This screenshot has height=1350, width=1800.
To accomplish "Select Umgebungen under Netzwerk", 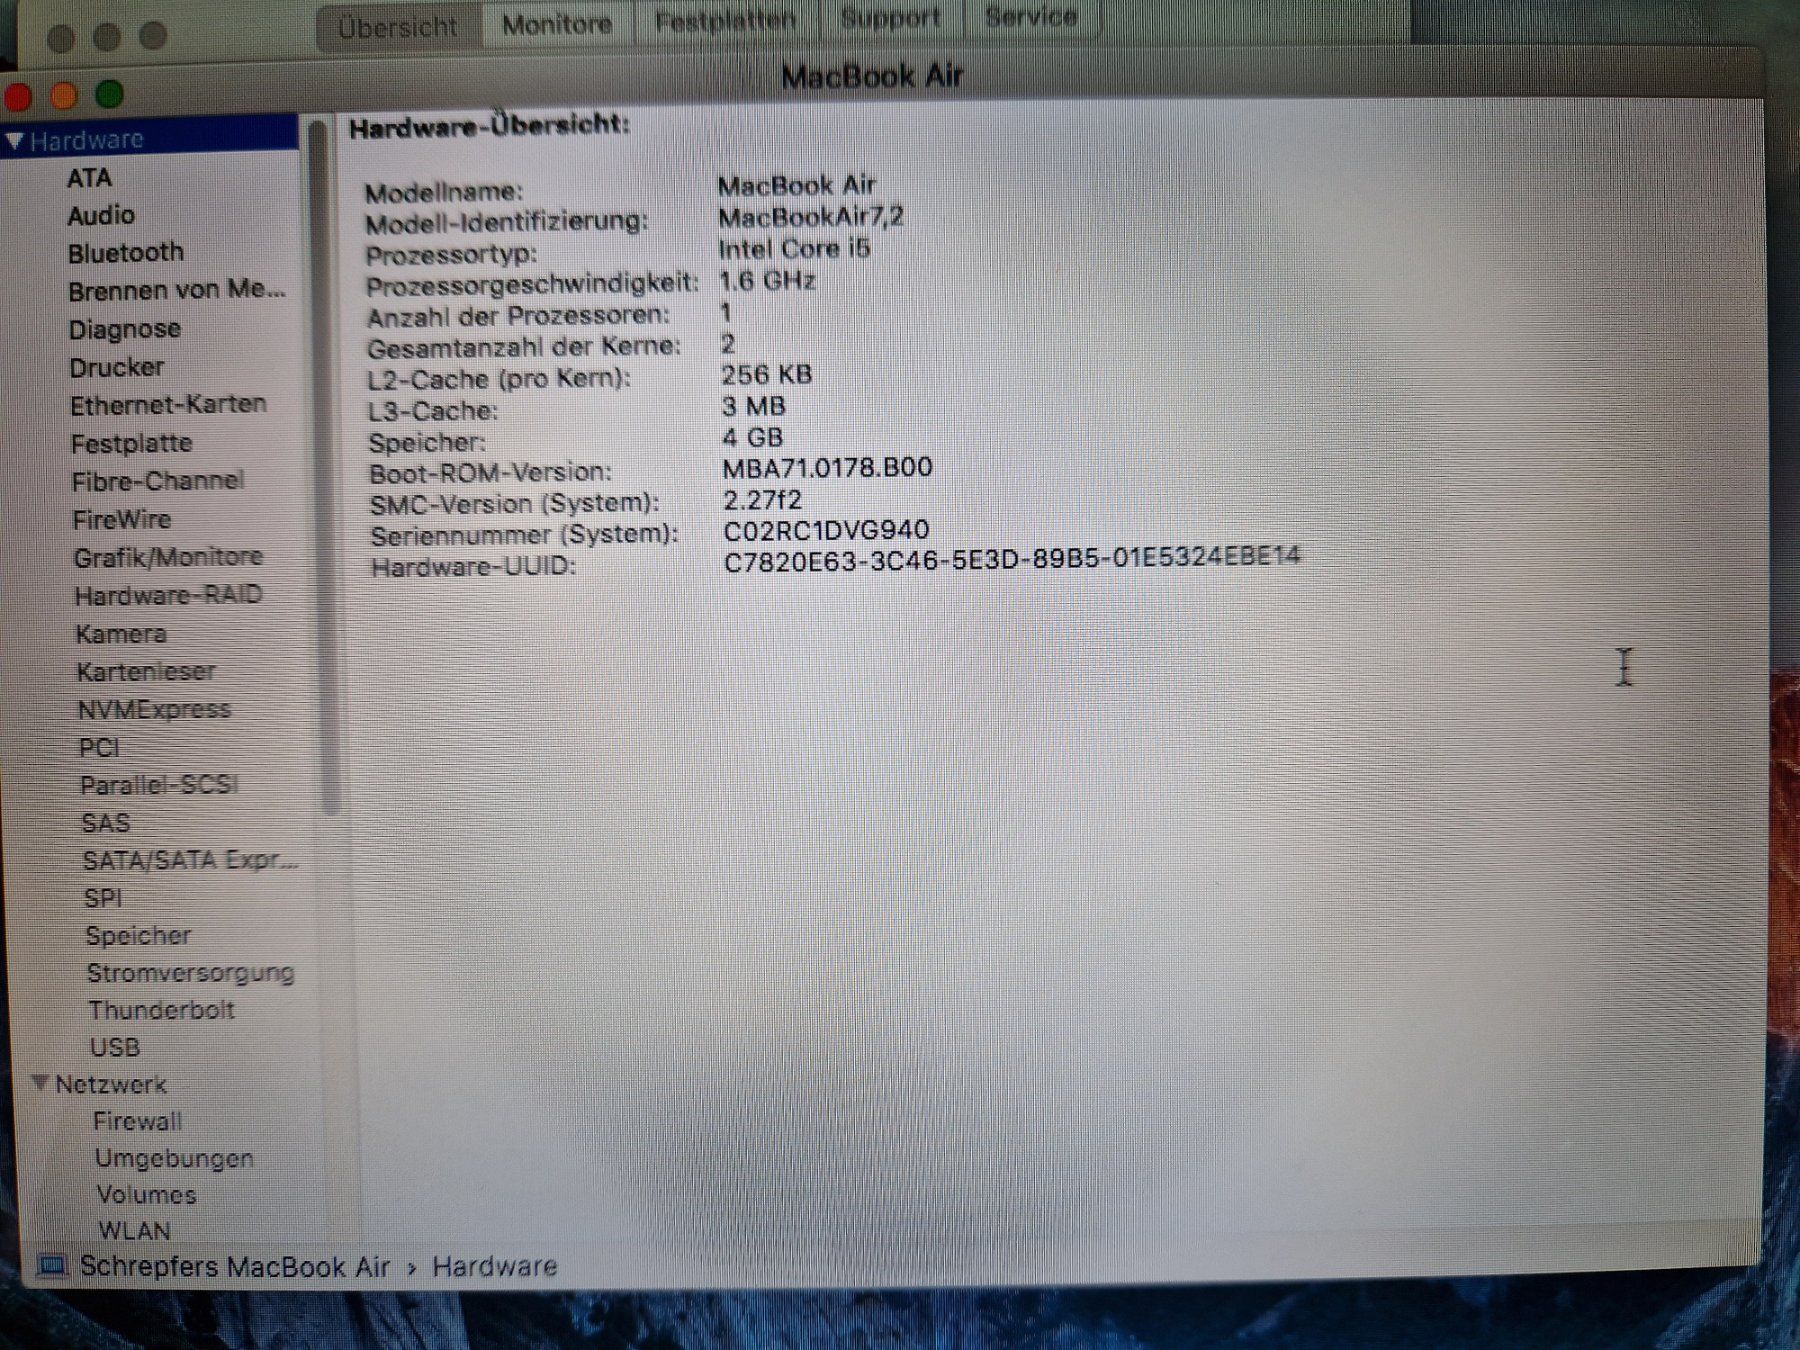I will (x=174, y=1158).
